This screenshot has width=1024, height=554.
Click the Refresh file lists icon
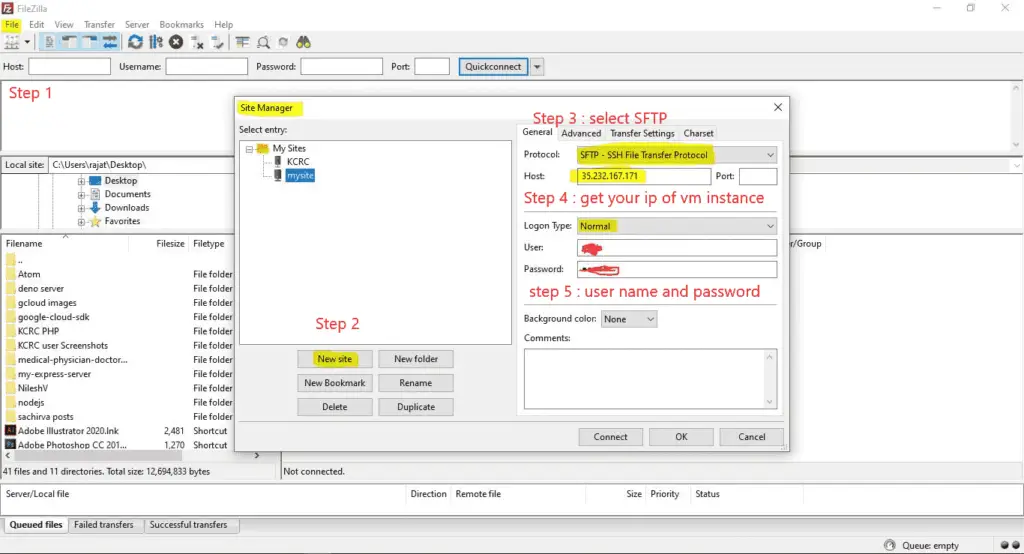135,42
